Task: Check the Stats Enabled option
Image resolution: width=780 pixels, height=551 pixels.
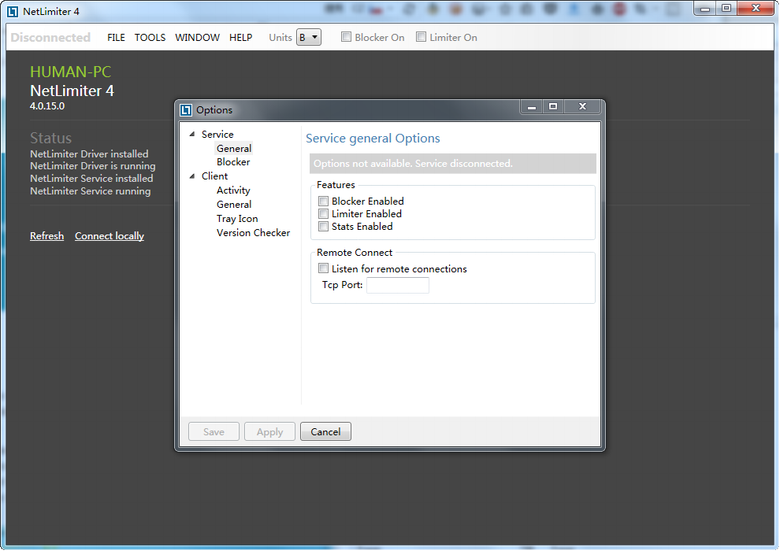Action: [323, 227]
